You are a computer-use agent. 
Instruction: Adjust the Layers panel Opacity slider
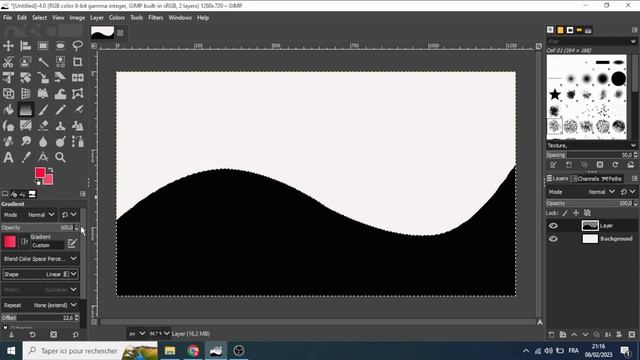[x=591, y=203]
